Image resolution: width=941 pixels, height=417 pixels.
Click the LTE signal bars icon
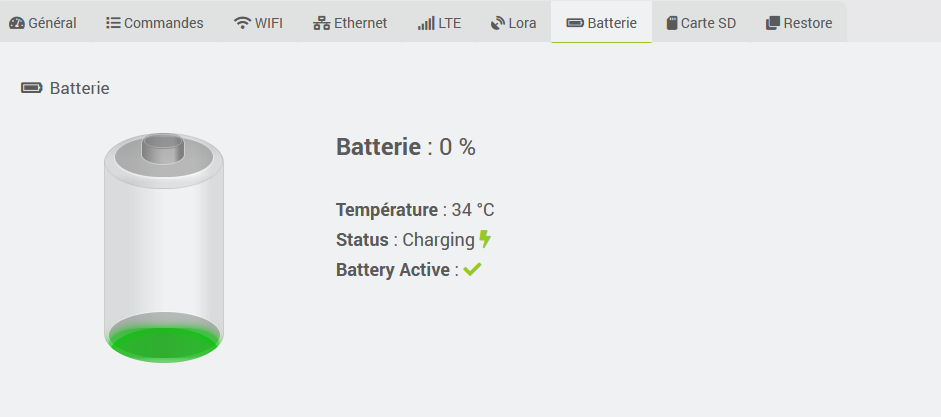click(x=426, y=23)
